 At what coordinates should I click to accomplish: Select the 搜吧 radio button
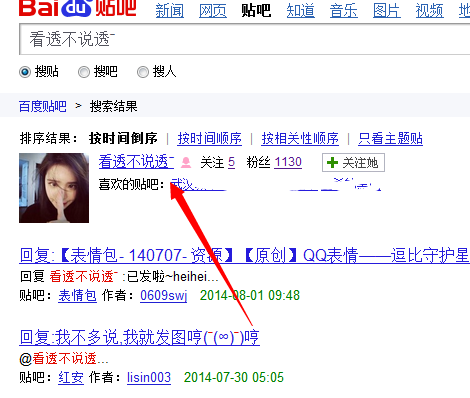click(84, 72)
